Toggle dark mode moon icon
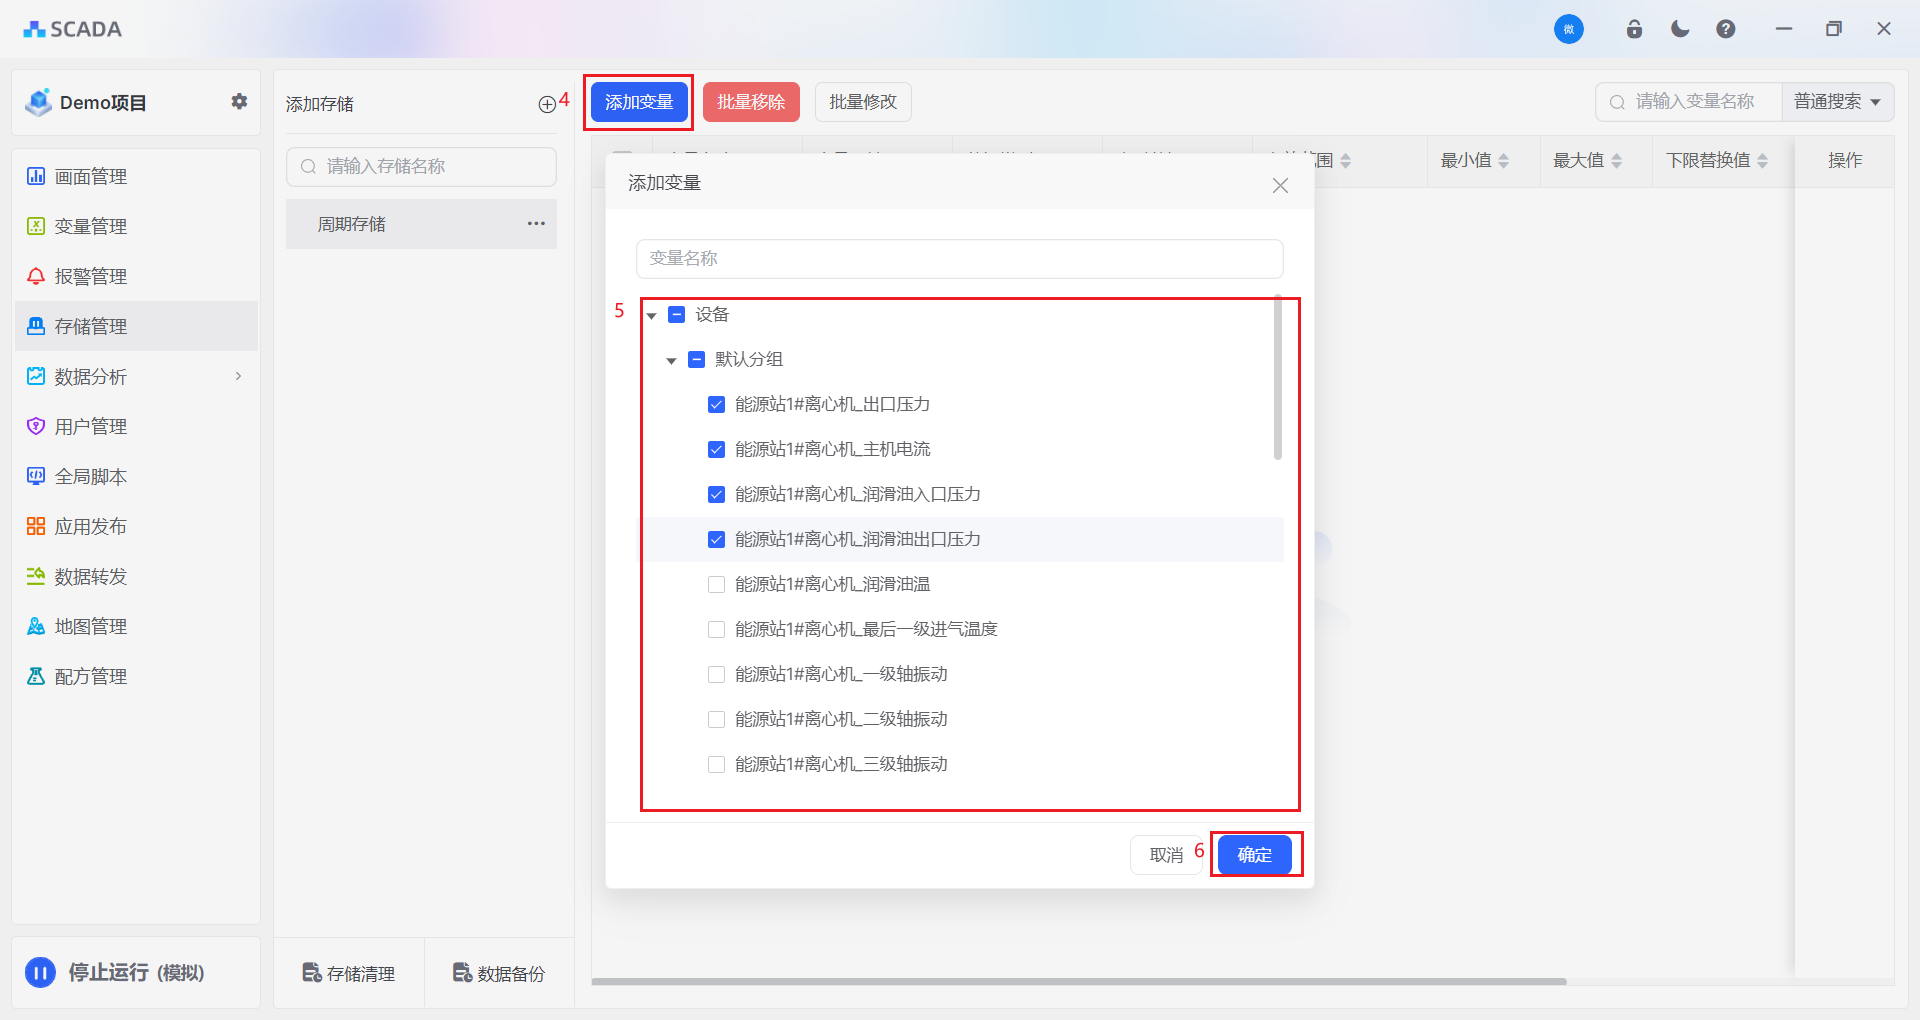 (x=1680, y=29)
